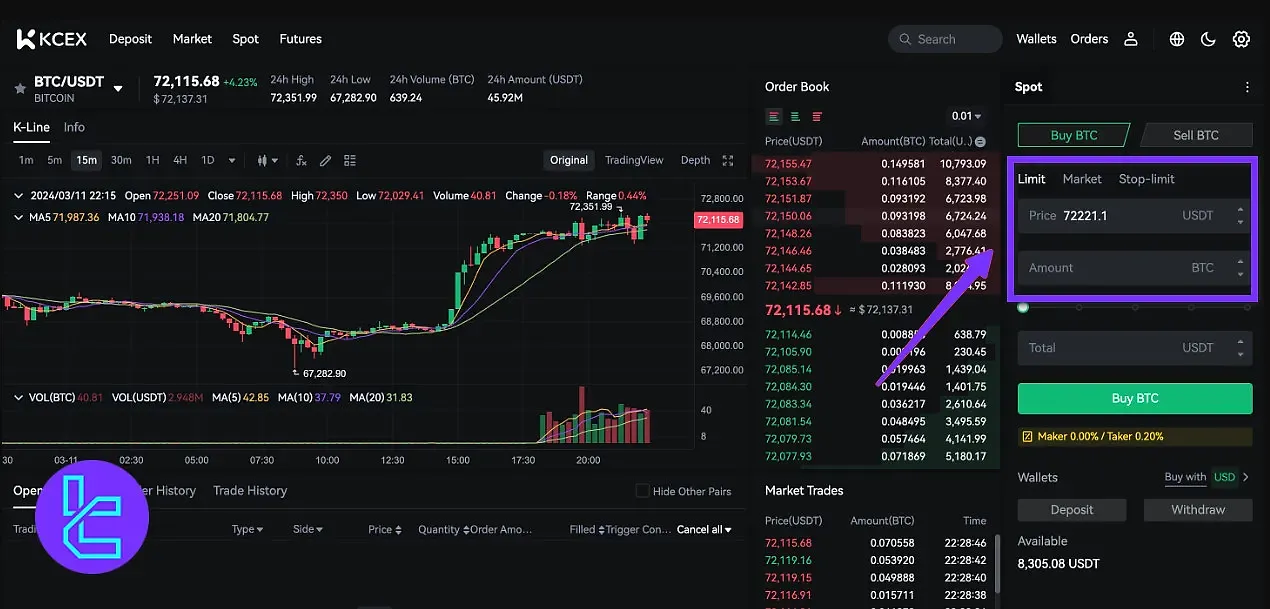
Task: Open the Withdraw page
Action: [x=1197, y=510]
